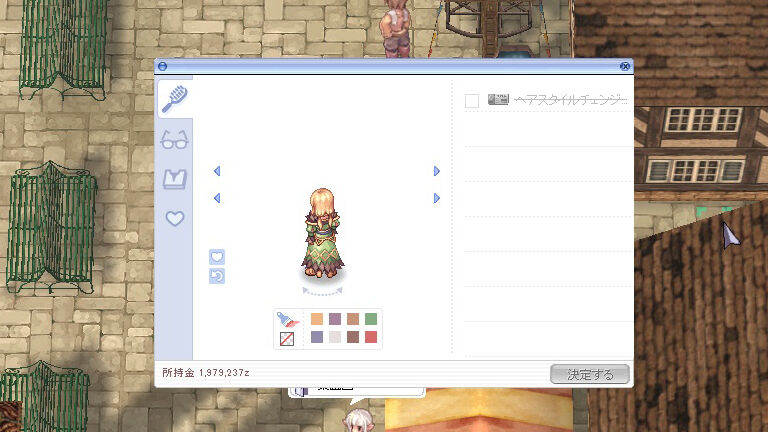The height and width of the screenshot is (432, 768).
Task: Click the hairstyle change coupon icon
Action: [x=498, y=99]
